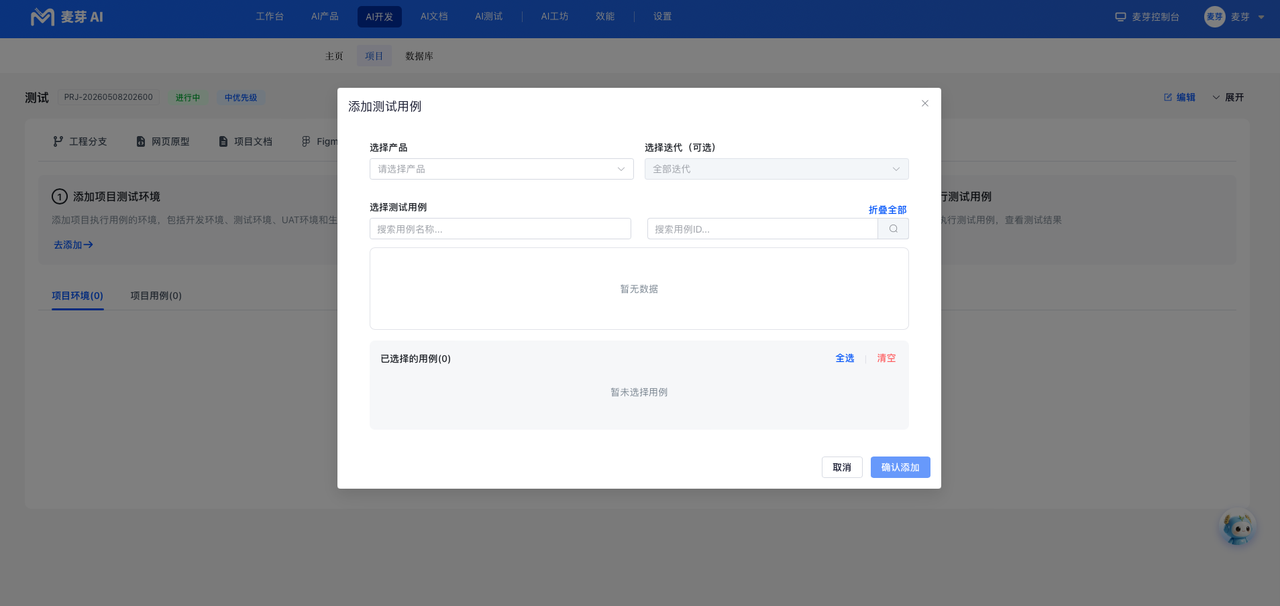The image size is (1280, 606).
Task: Click the 去添加 link
Action: [73, 244]
